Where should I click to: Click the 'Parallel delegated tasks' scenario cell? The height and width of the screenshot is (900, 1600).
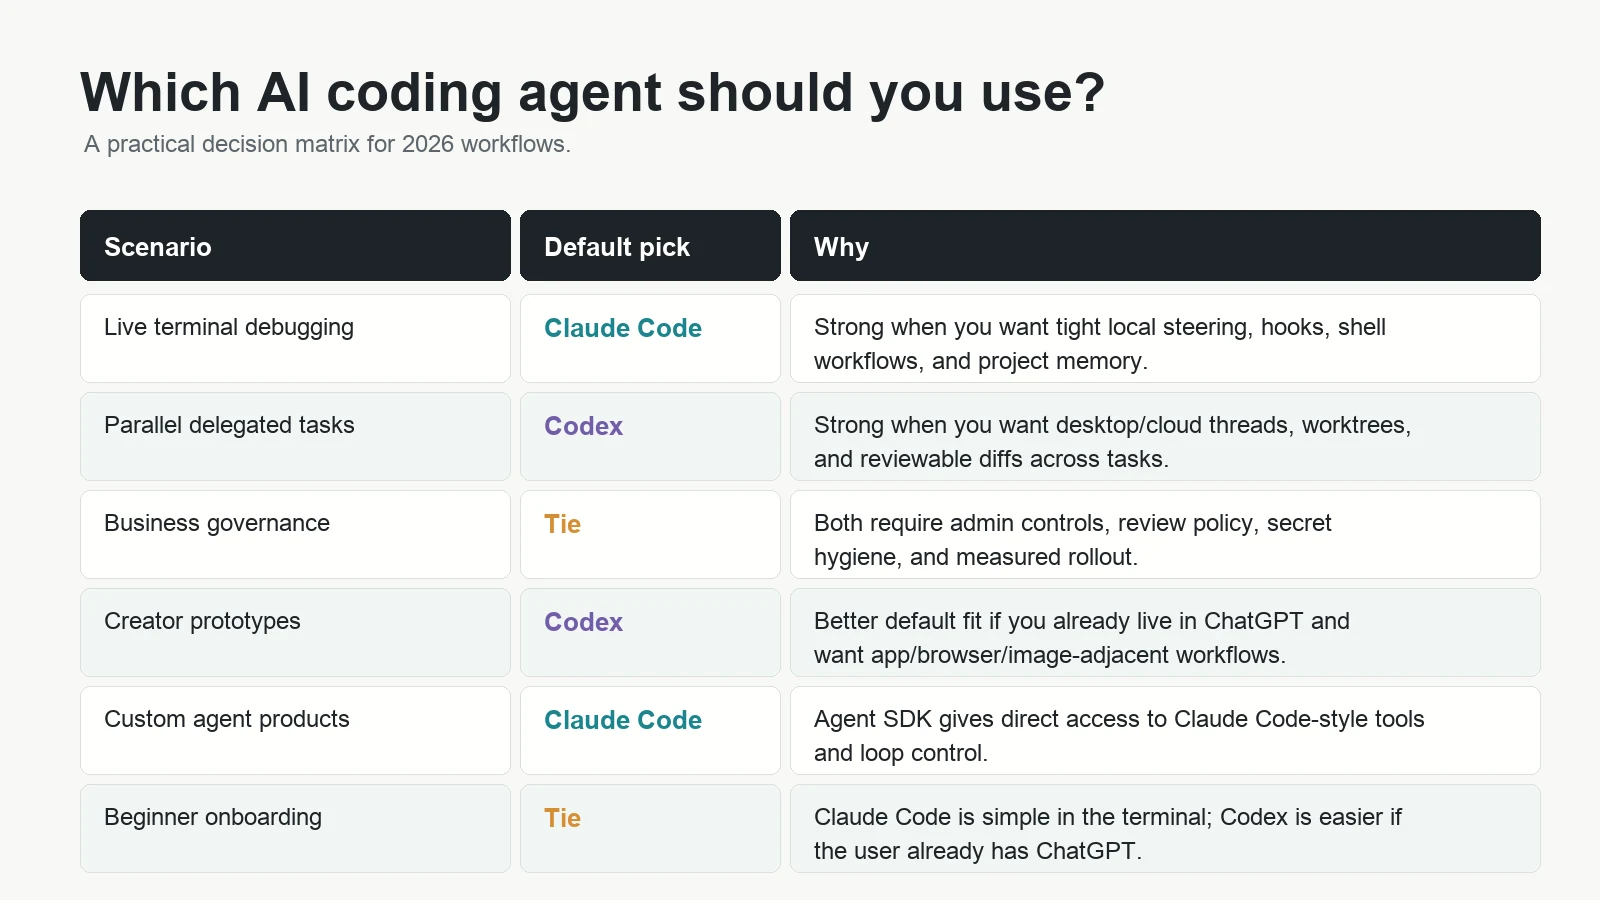pyautogui.click(x=295, y=437)
